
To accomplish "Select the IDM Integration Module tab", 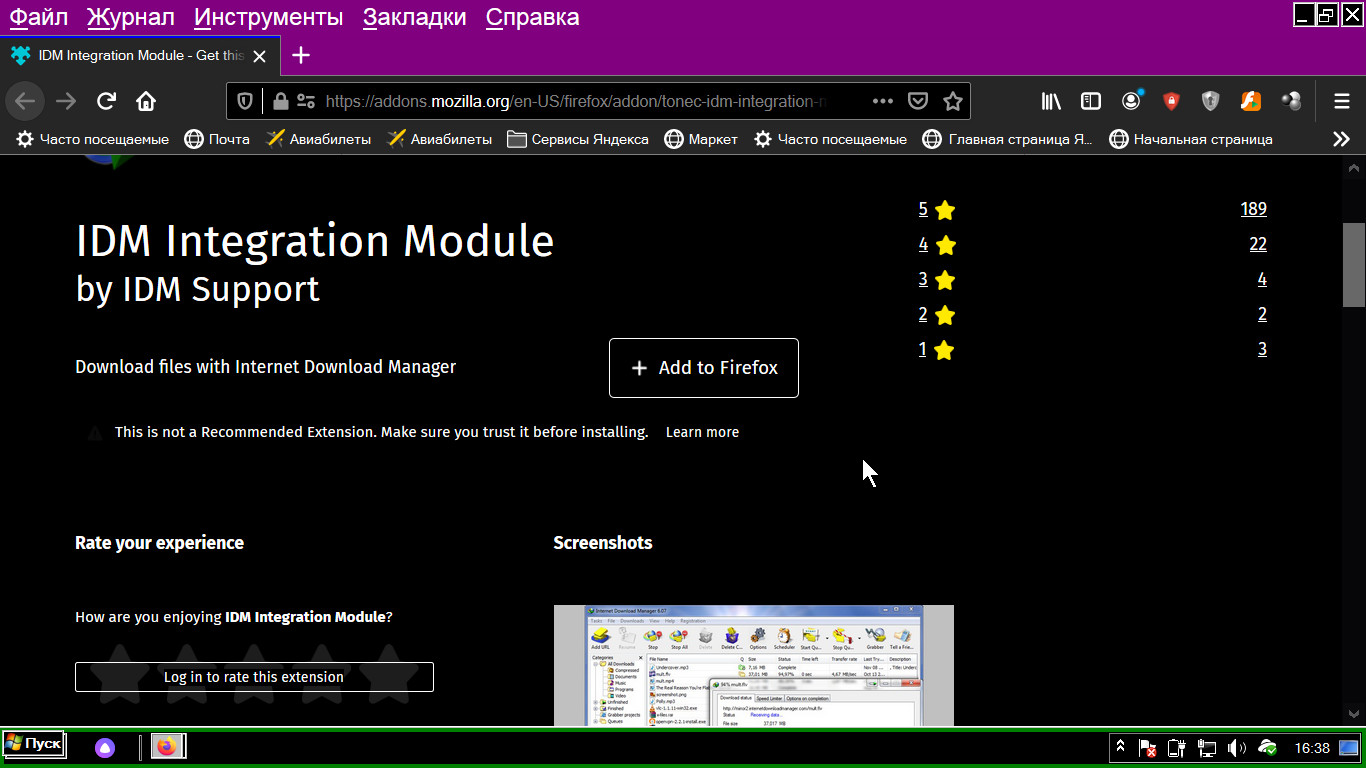I will click(x=140, y=56).
